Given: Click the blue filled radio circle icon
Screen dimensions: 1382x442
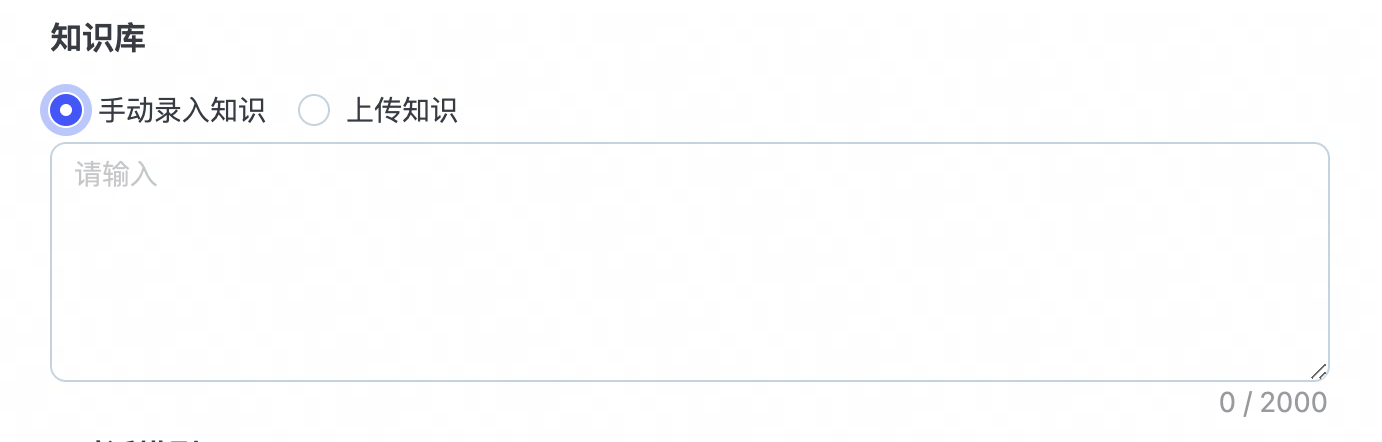Looking at the screenshot, I should tap(66, 110).
